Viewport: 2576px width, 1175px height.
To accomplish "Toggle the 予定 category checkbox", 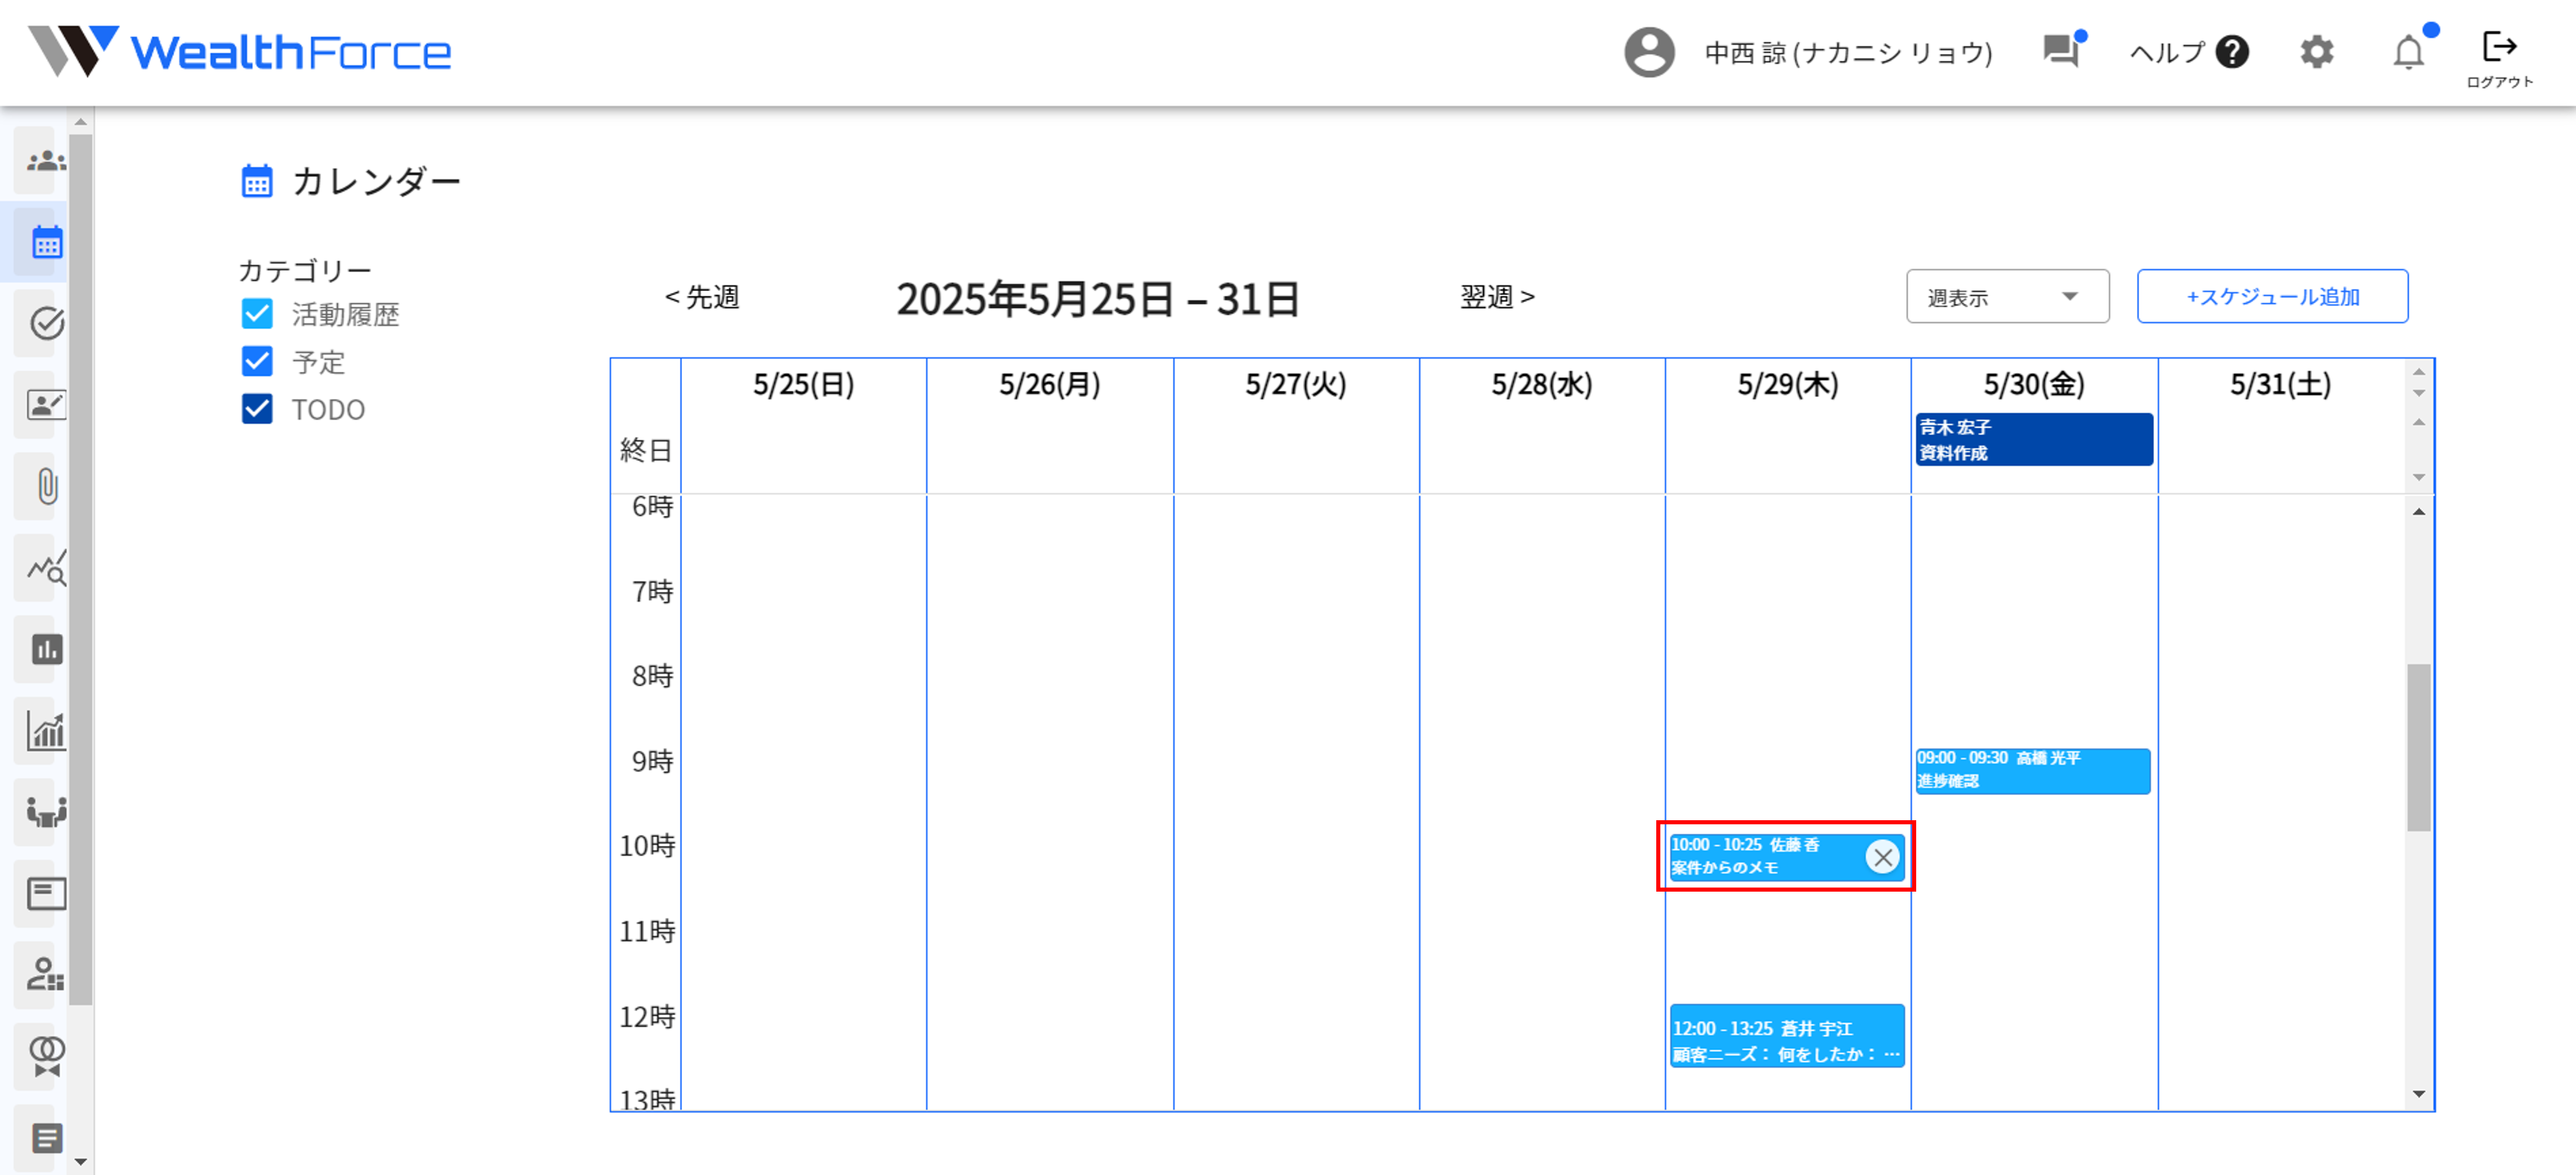I will click(x=257, y=361).
